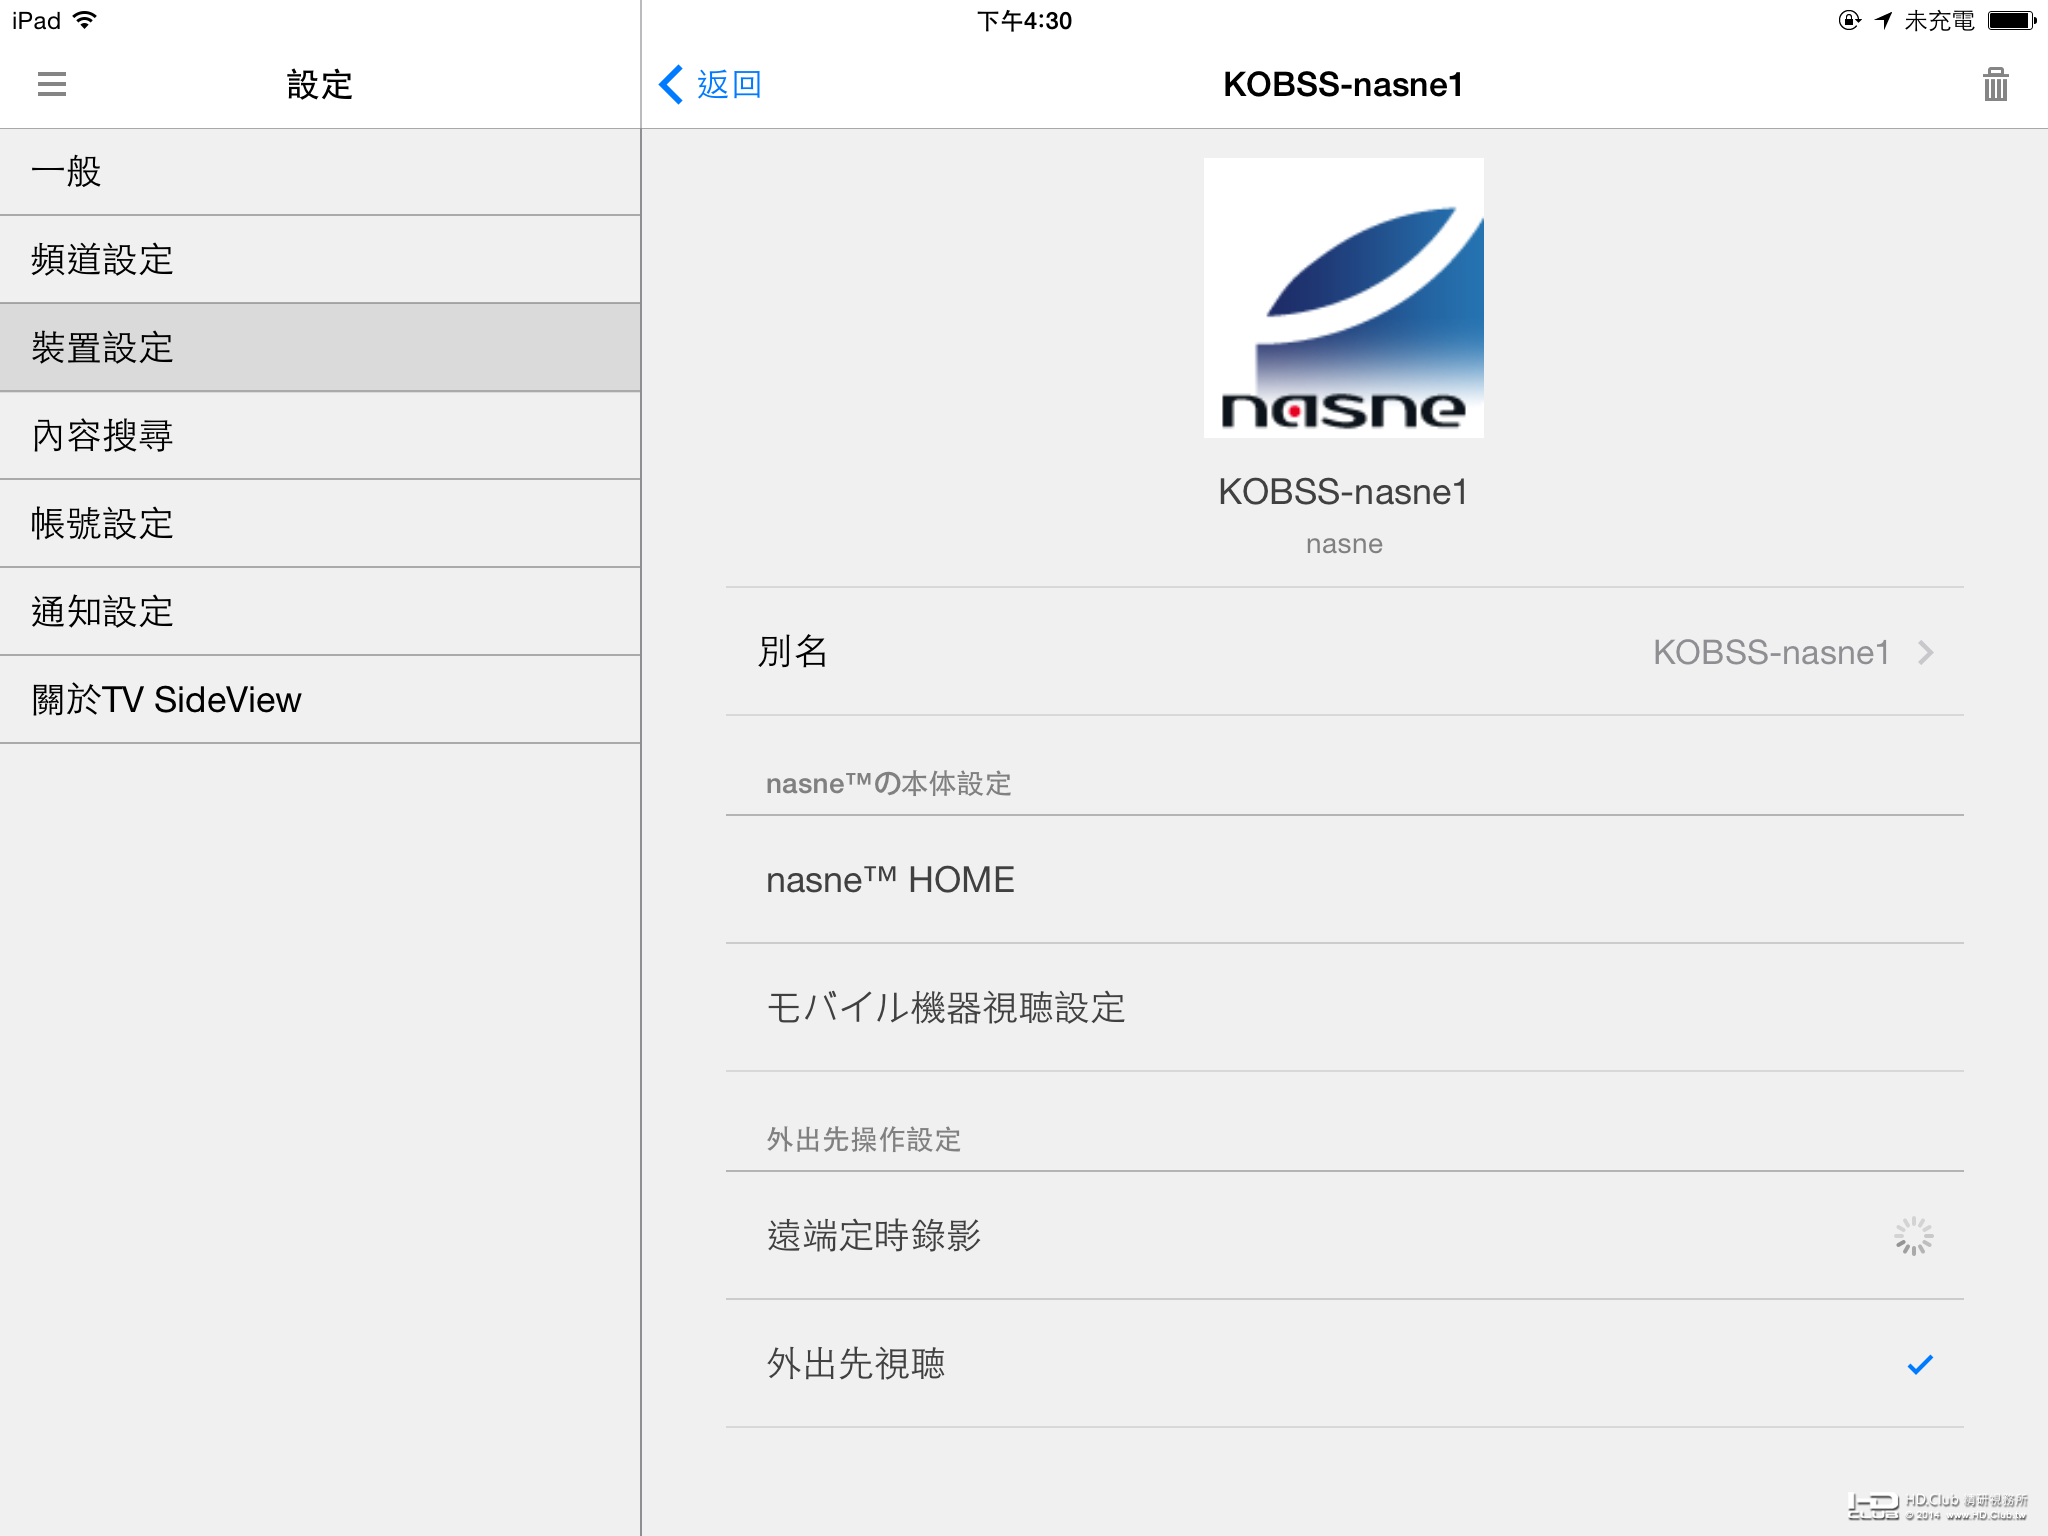
Task: Tap the blue back chevron arrow
Action: click(671, 84)
